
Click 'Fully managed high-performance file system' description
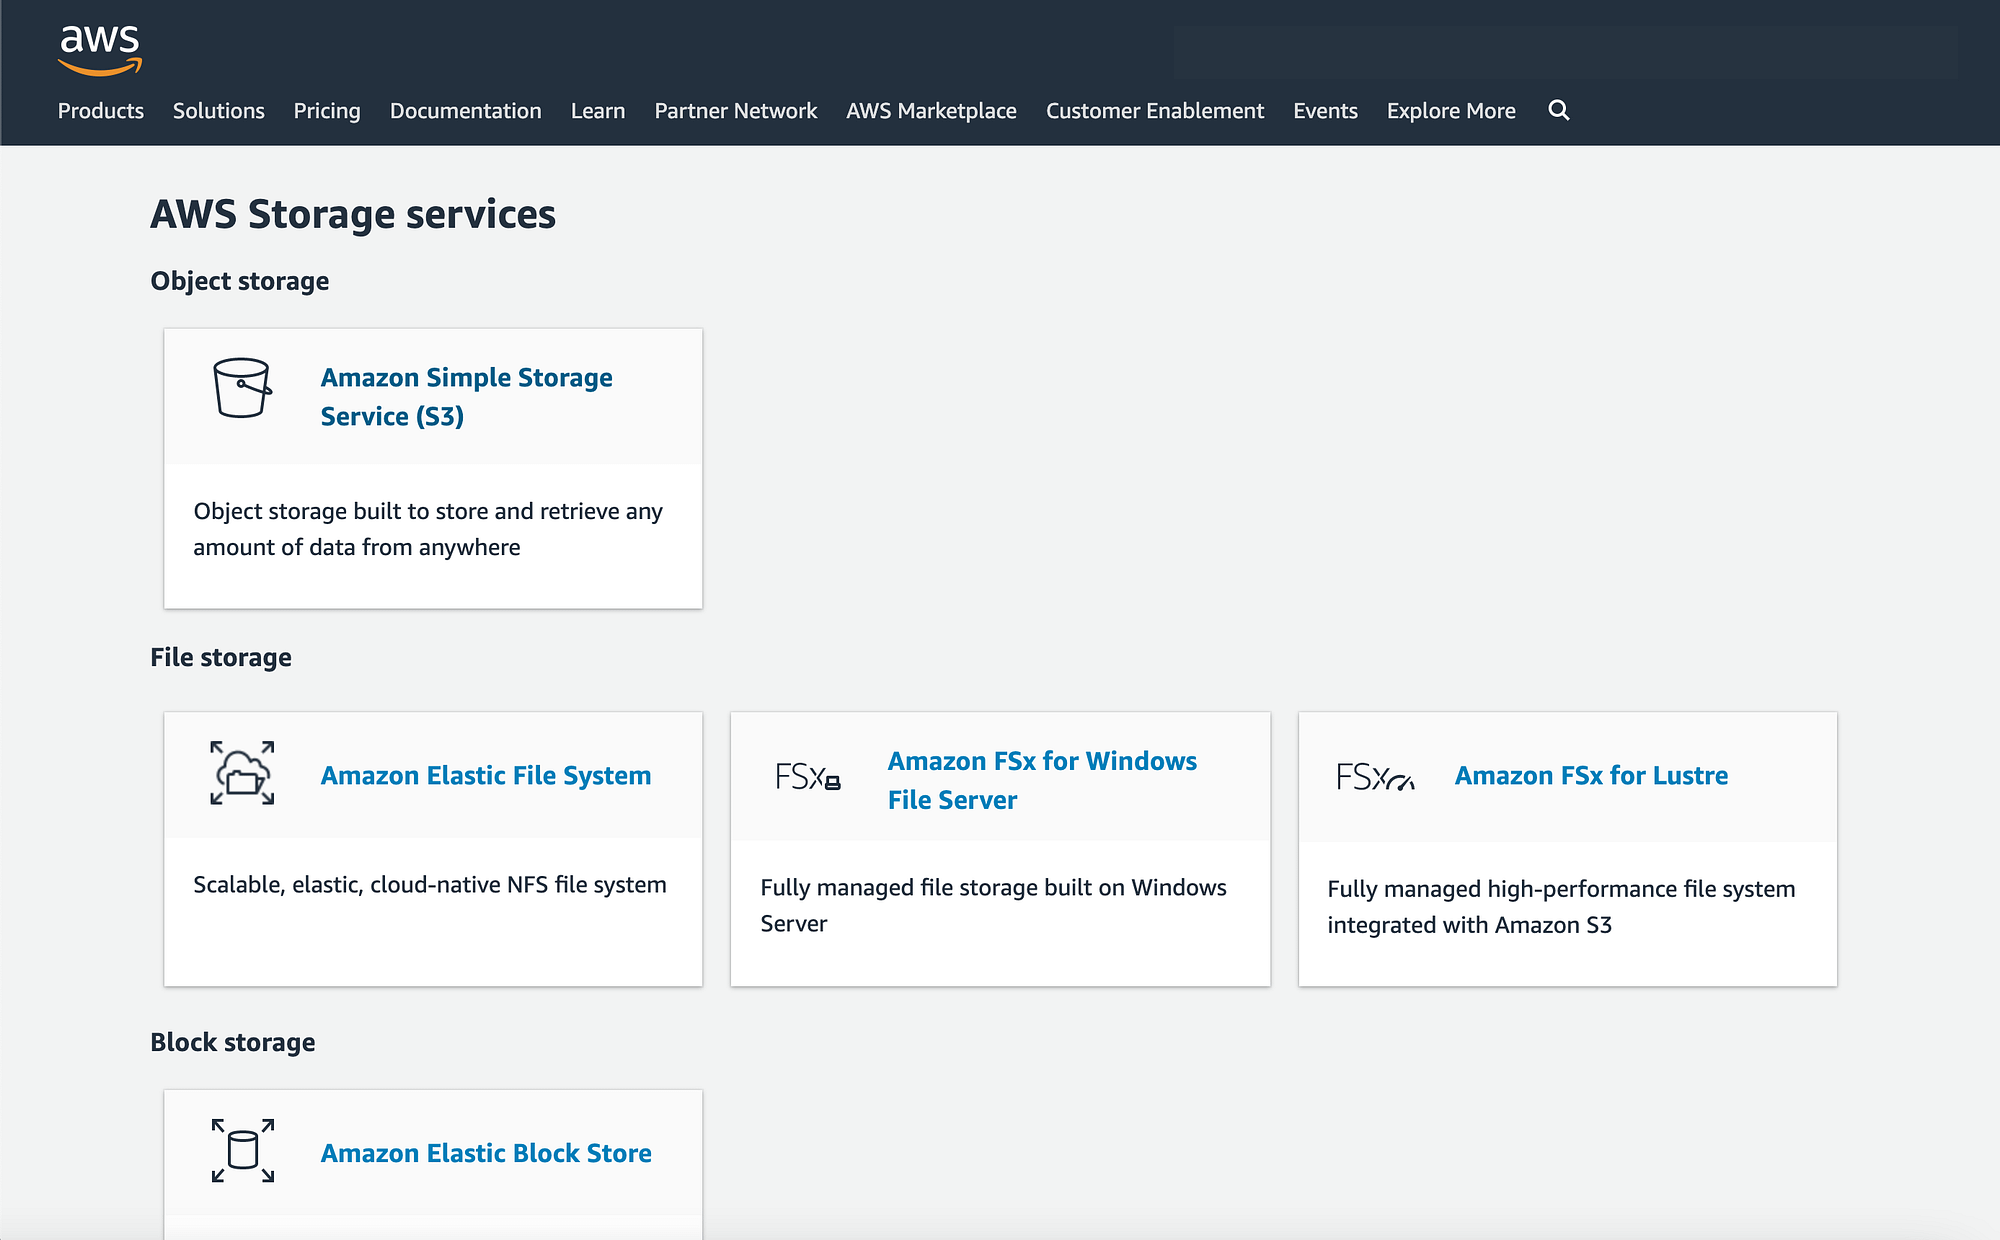pyautogui.click(x=1561, y=907)
